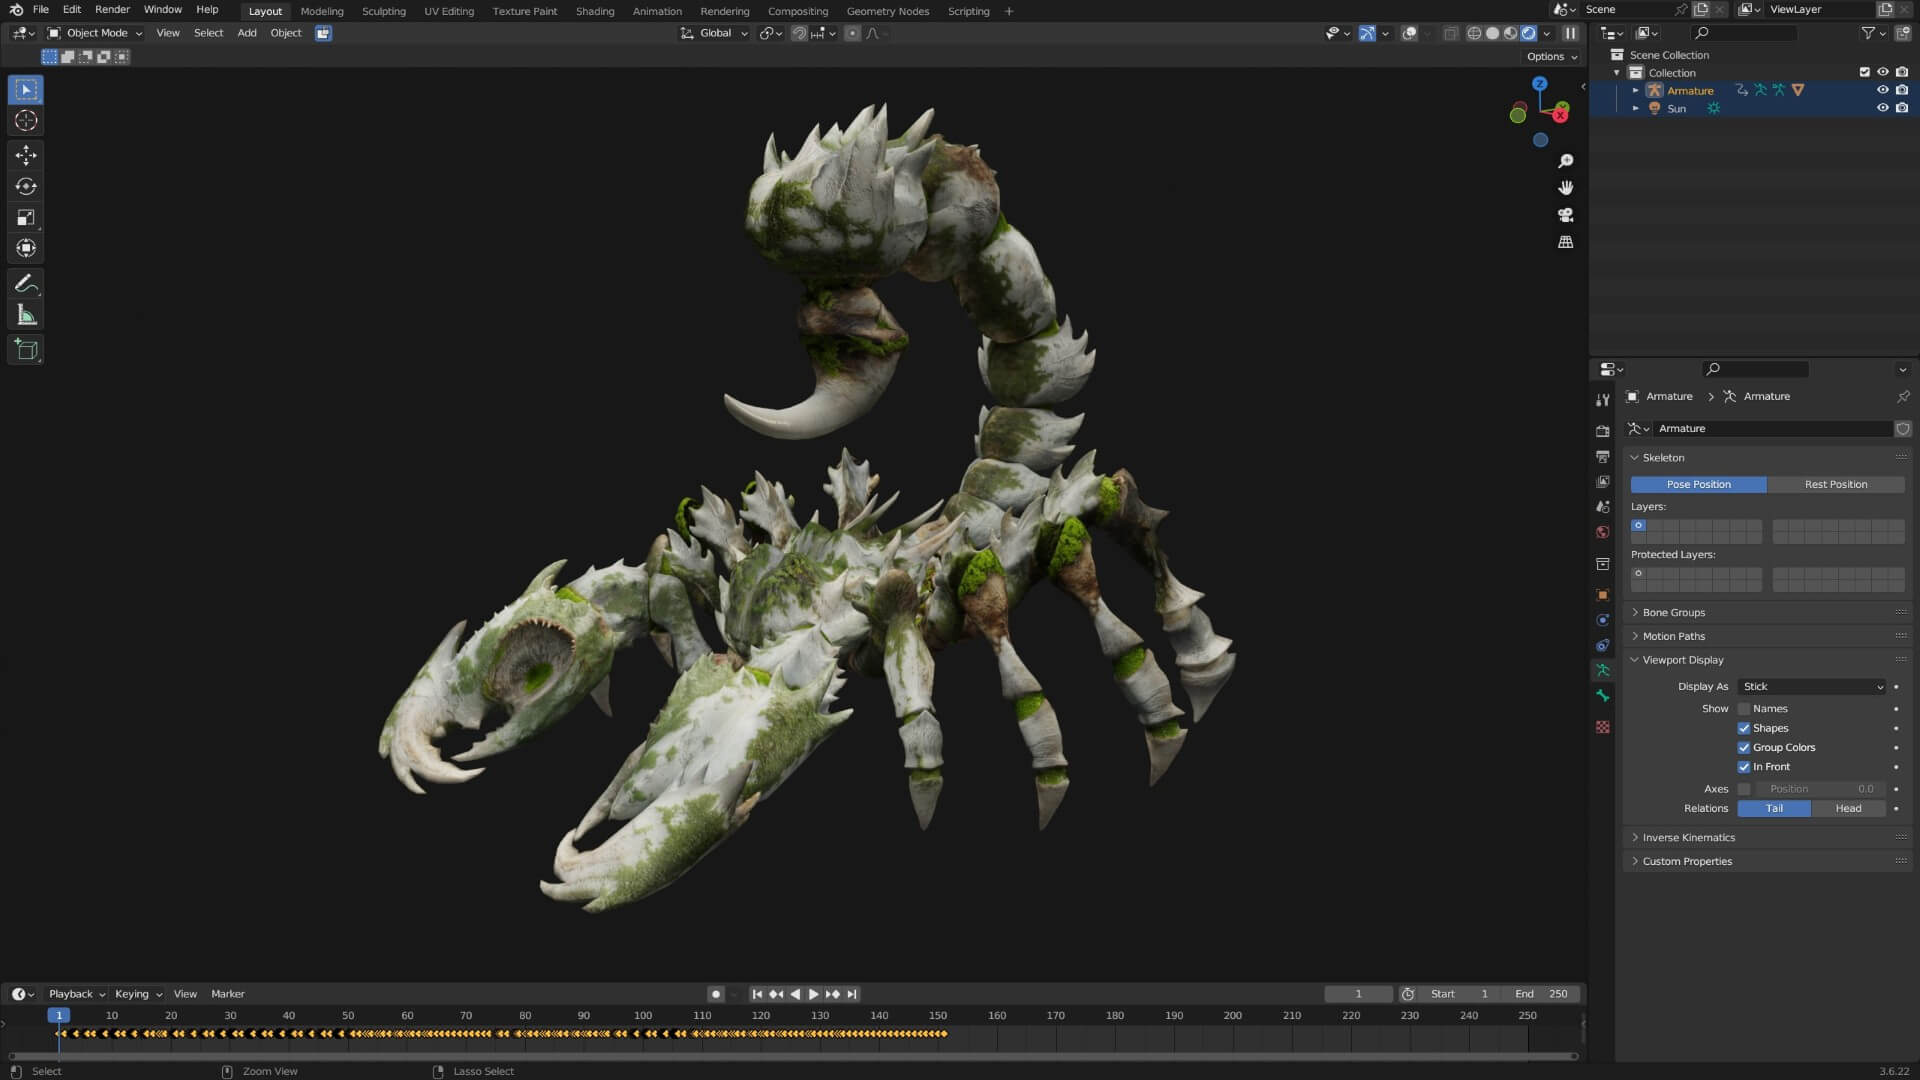Open the Render properties tab
Image resolution: width=1920 pixels, height=1080 pixels.
click(1603, 431)
